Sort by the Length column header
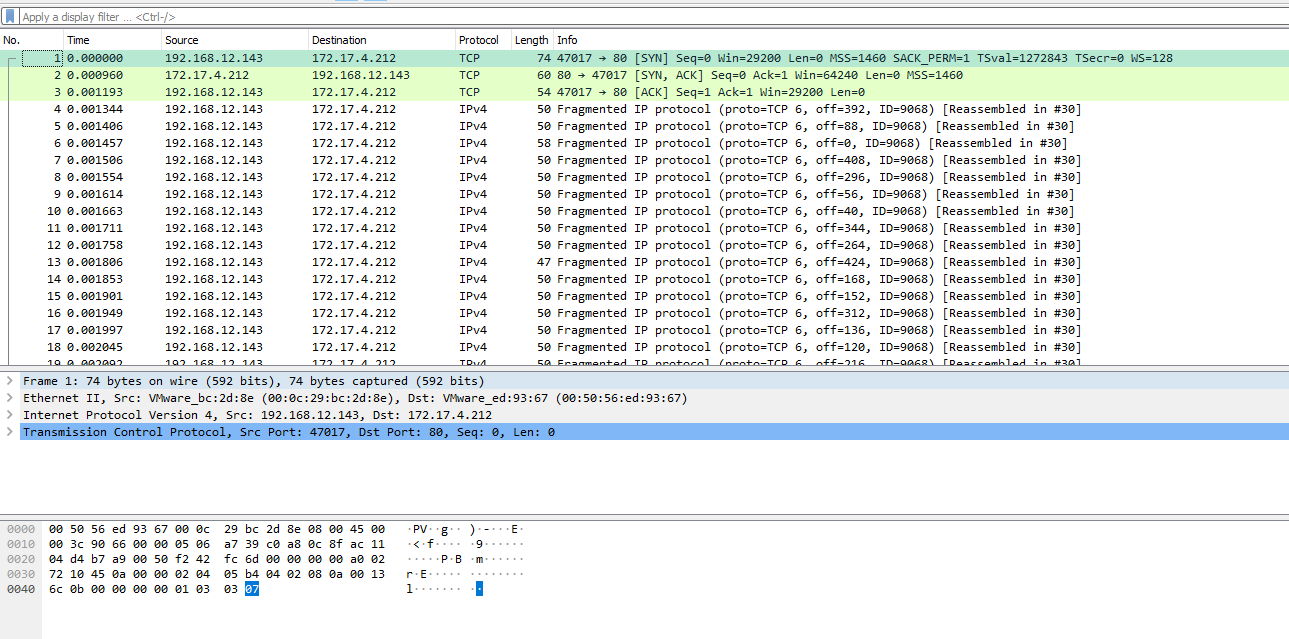The image size is (1289, 639). [x=531, y=40]
